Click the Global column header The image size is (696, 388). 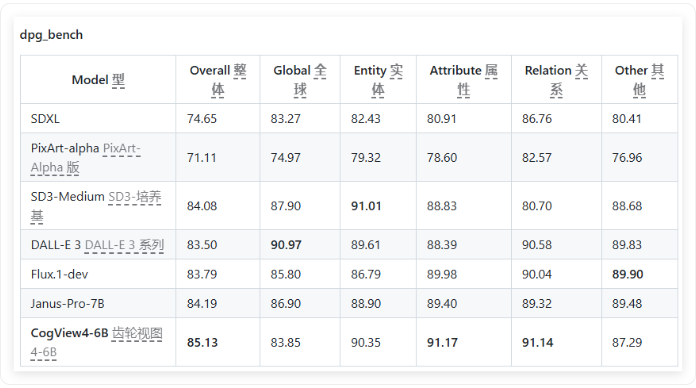click(300, 80)
